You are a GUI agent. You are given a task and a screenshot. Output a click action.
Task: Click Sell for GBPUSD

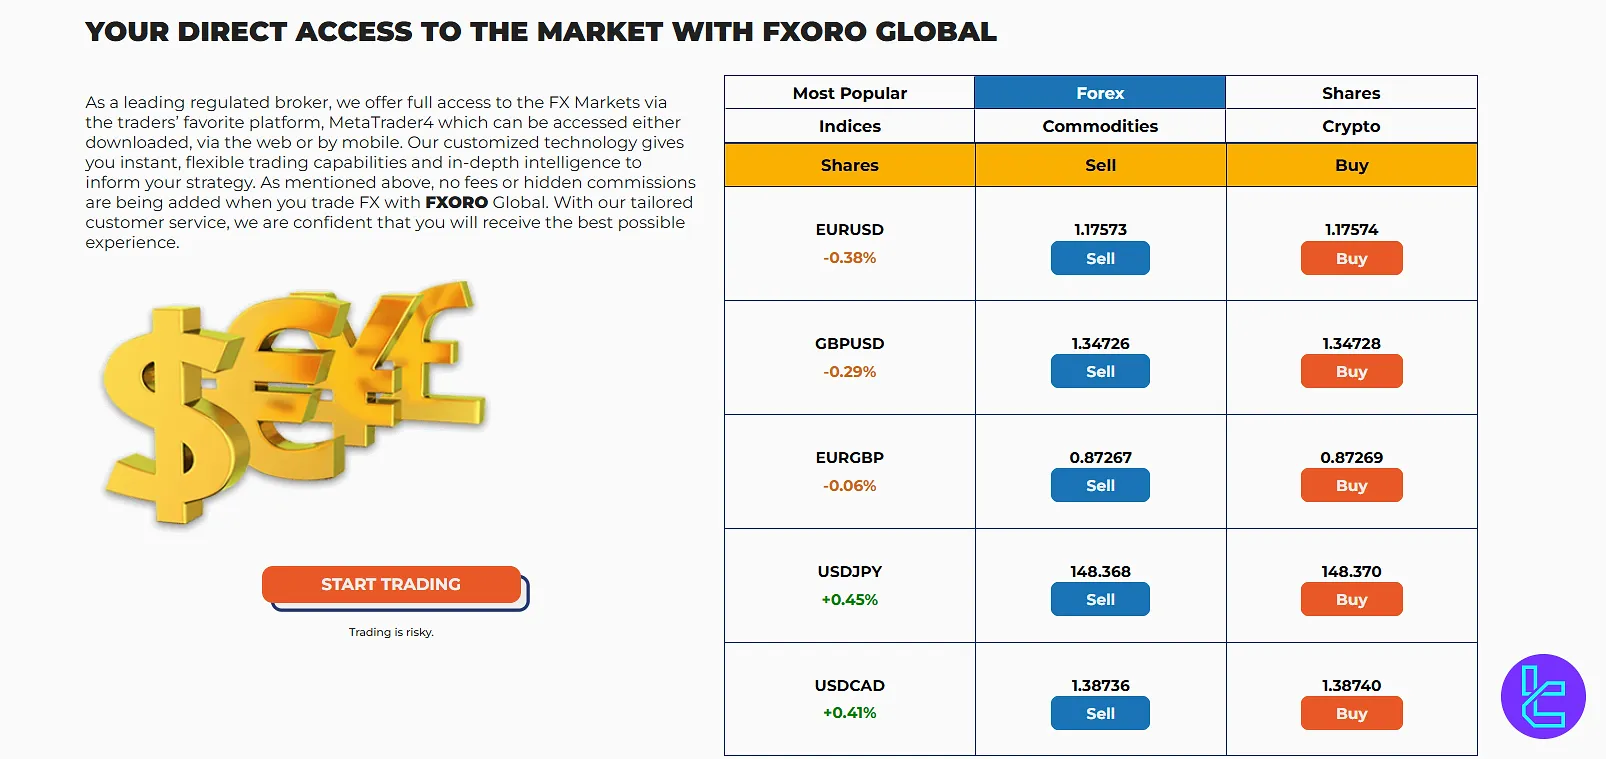click(1099, 372)
